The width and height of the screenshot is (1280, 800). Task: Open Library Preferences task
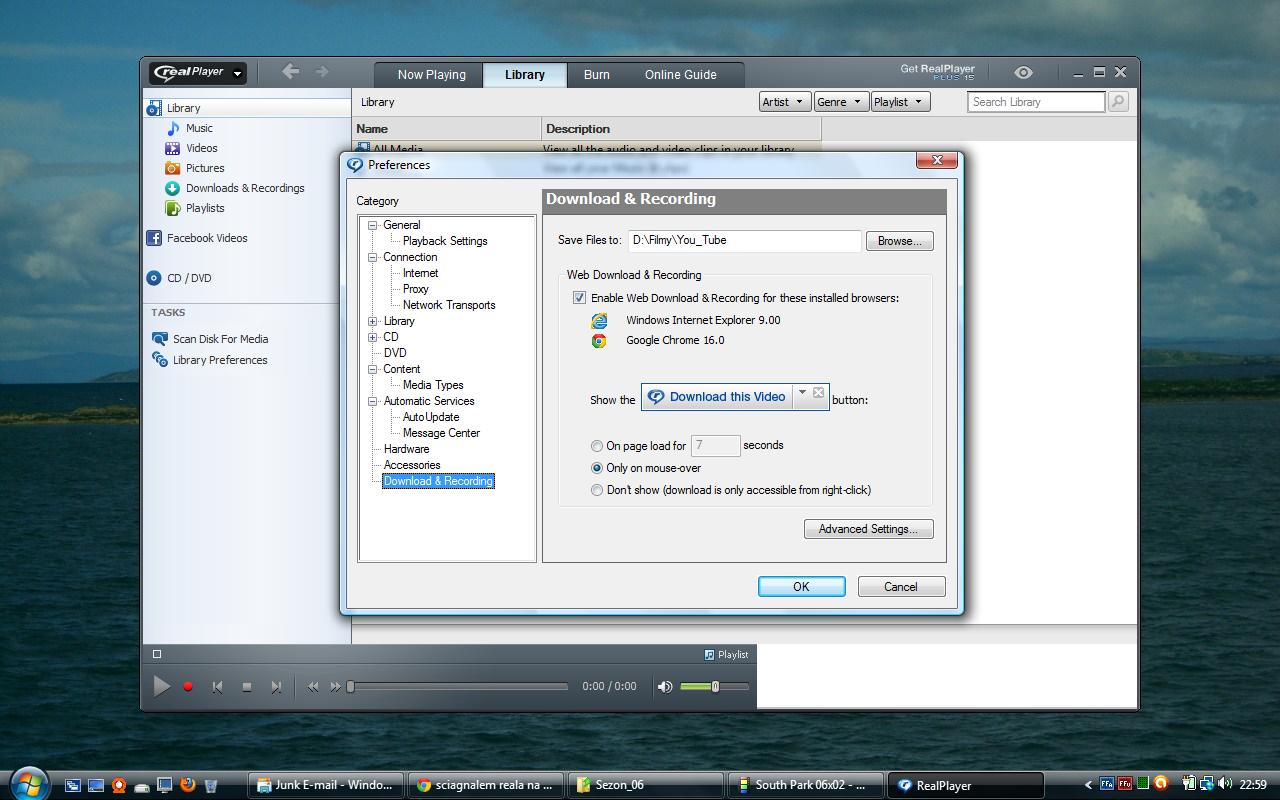210,360
